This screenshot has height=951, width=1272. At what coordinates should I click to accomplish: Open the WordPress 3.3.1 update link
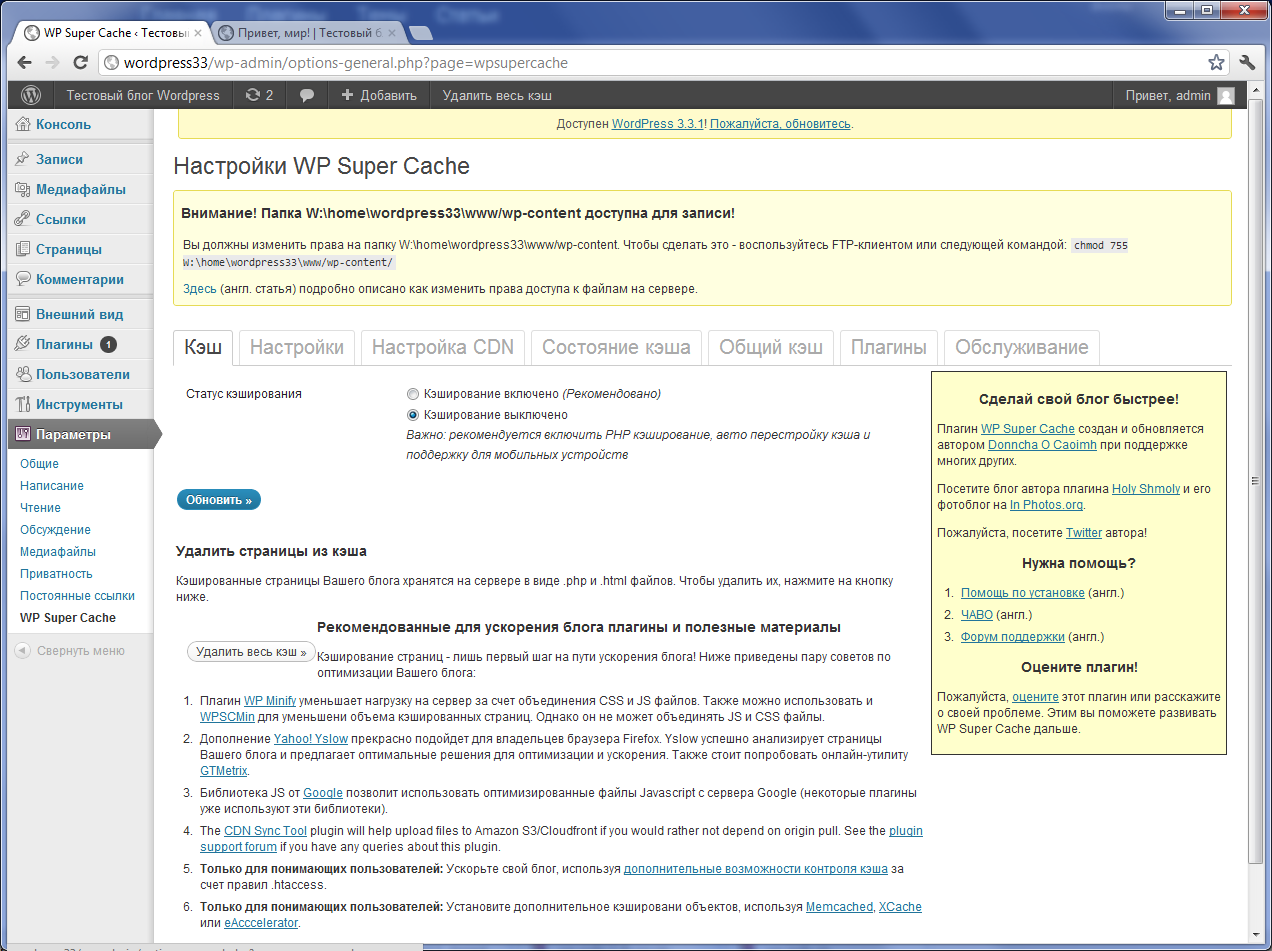click(659, 124)
